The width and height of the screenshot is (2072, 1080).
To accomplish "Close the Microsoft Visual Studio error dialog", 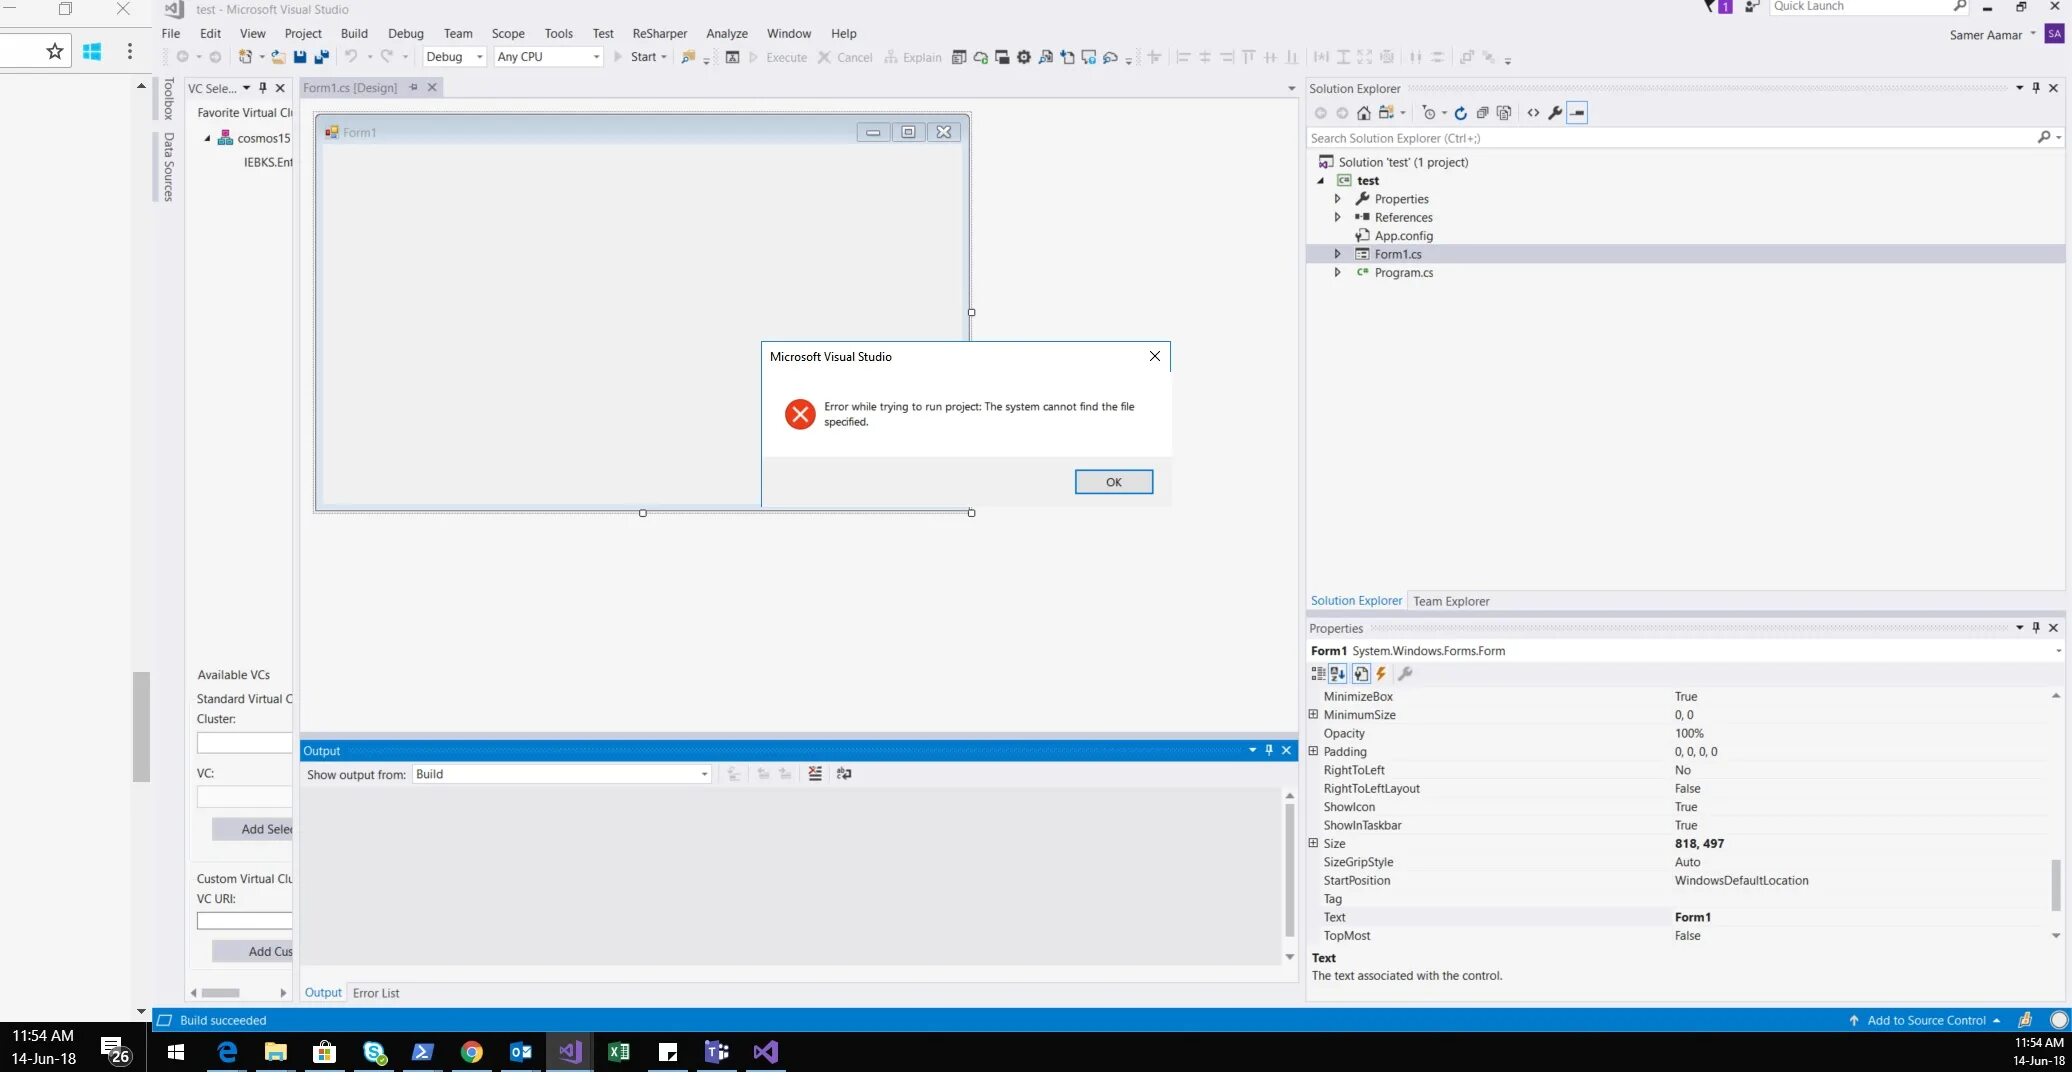I will coord(1155,356).
